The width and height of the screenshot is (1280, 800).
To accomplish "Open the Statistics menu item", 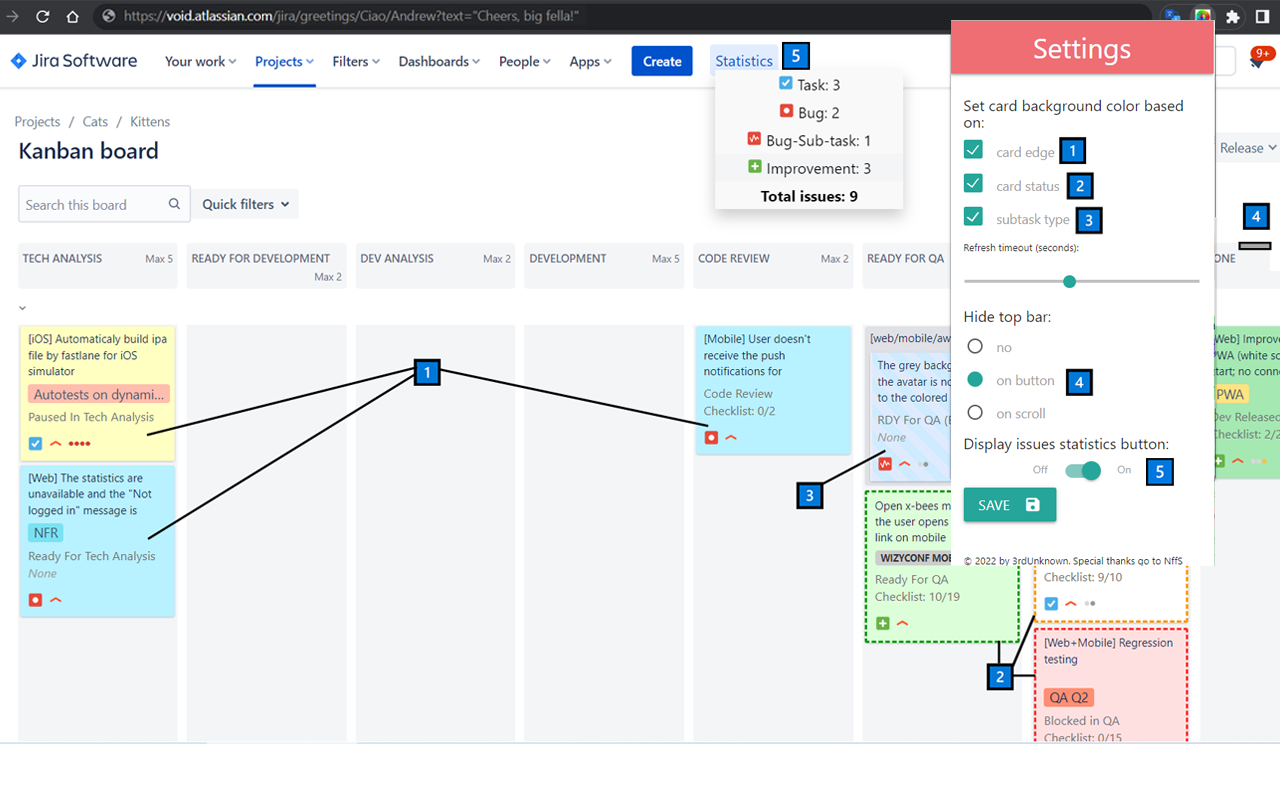I will pos(743,61).
